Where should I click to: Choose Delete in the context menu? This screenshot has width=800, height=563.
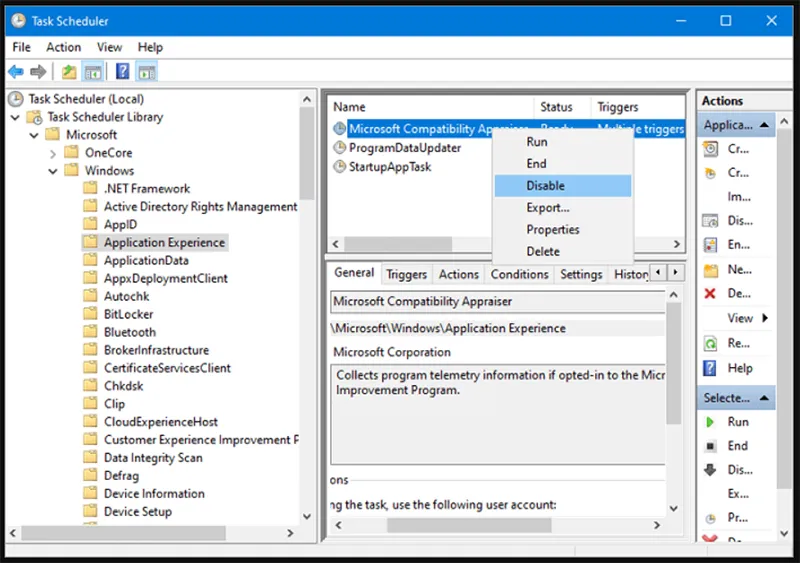(563, 252)
